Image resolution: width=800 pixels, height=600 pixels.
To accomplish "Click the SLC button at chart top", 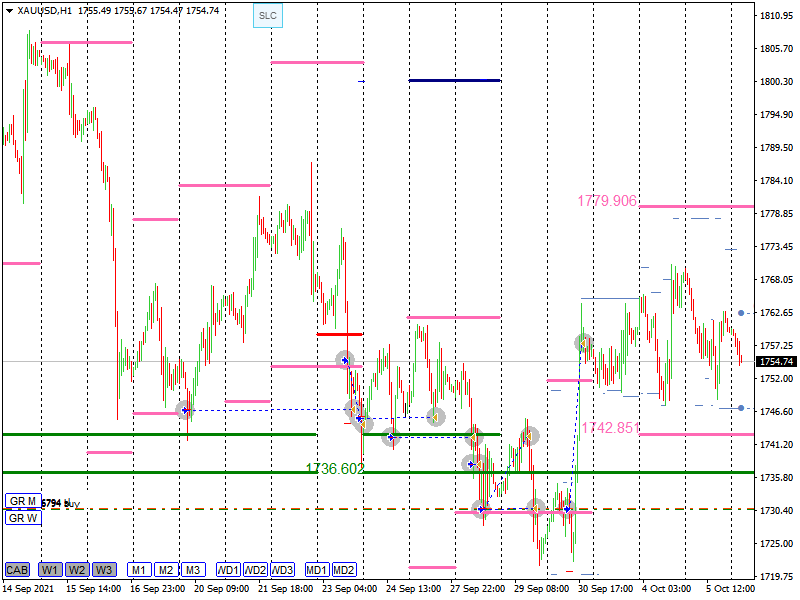I will [x=267, y=16].
